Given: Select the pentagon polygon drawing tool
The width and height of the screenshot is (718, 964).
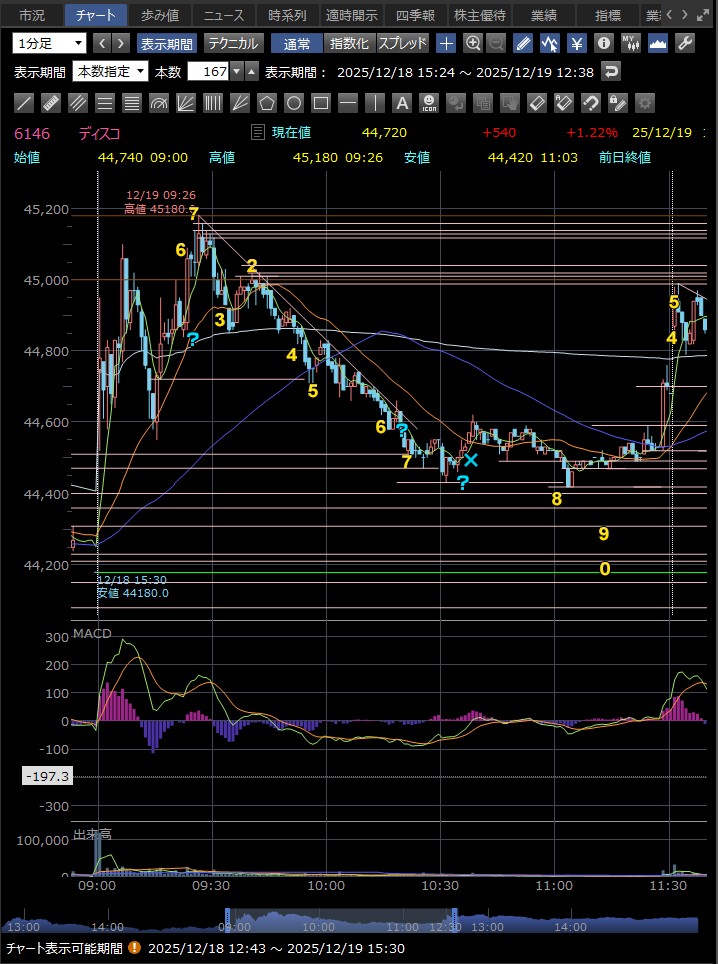Looking at the screenshot, I should click(266, 103).
